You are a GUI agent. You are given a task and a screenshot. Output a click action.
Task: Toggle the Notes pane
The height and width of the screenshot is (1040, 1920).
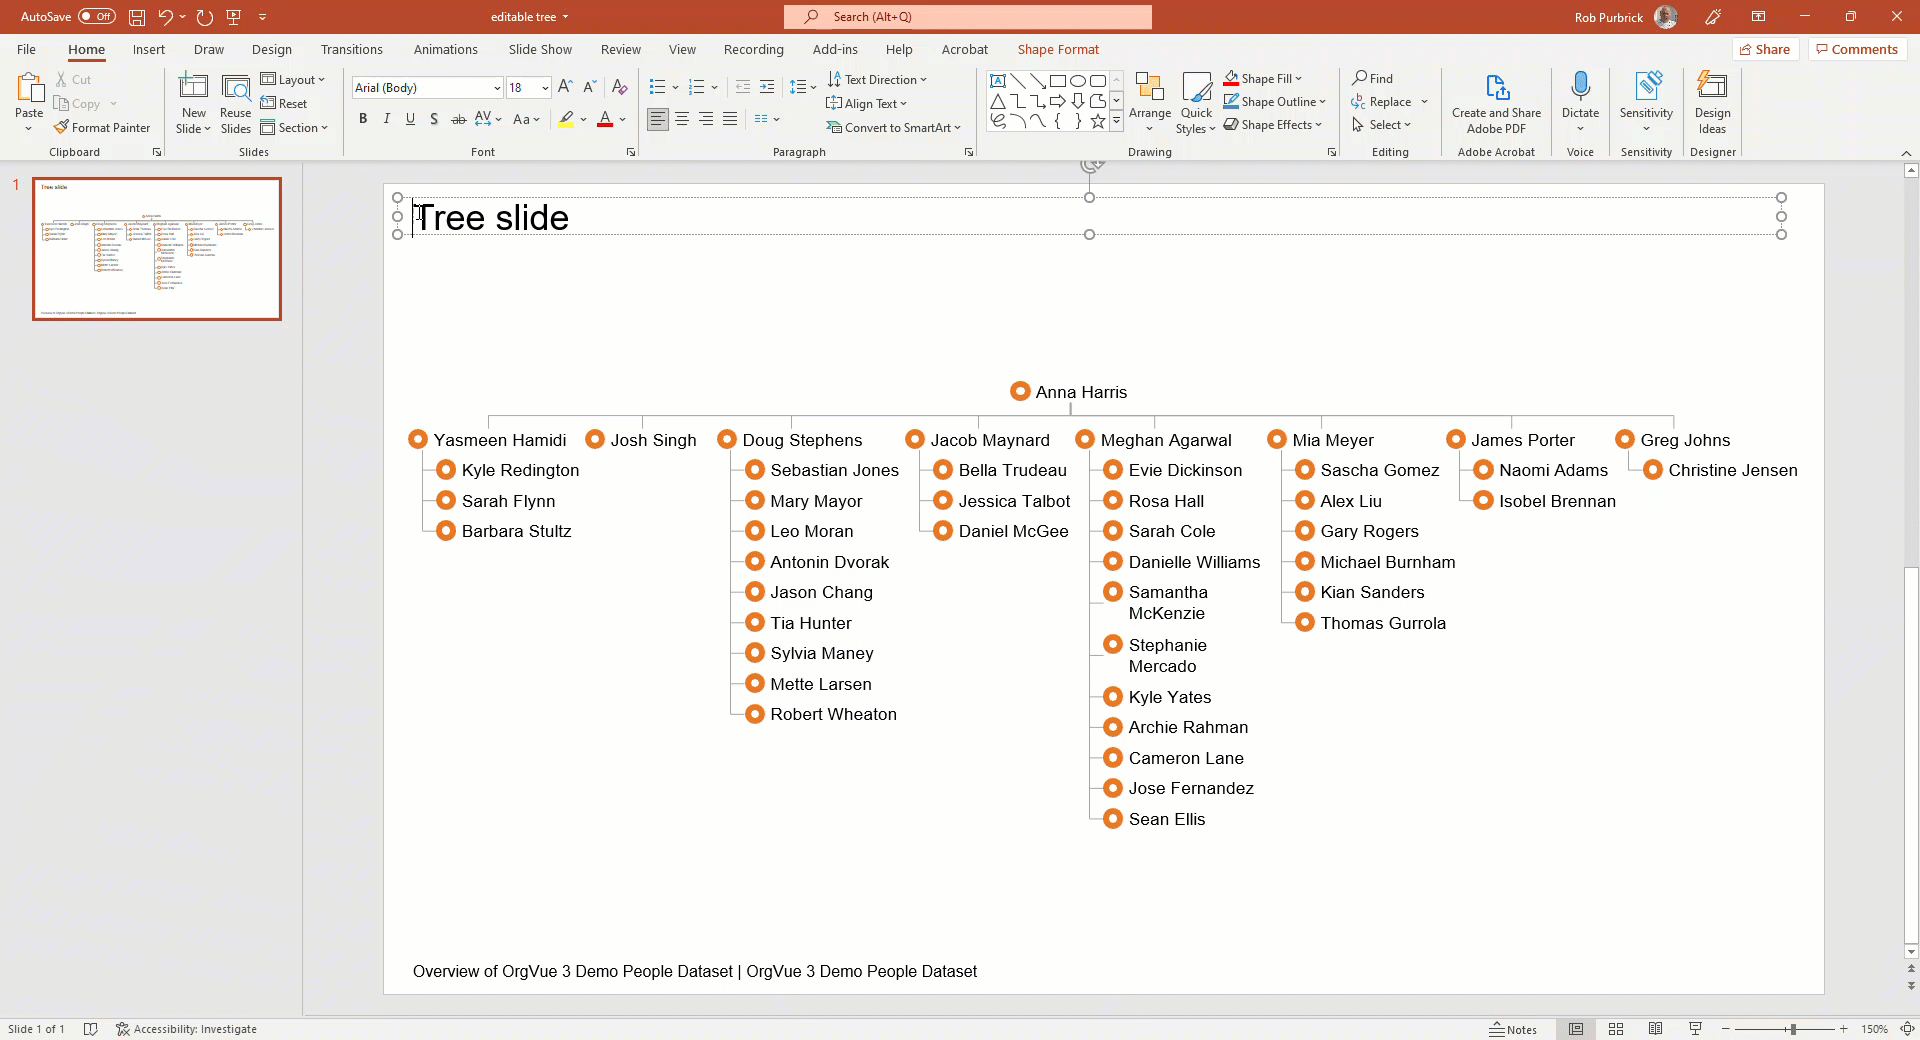pyautogui.click(x=1513, y=1029)
